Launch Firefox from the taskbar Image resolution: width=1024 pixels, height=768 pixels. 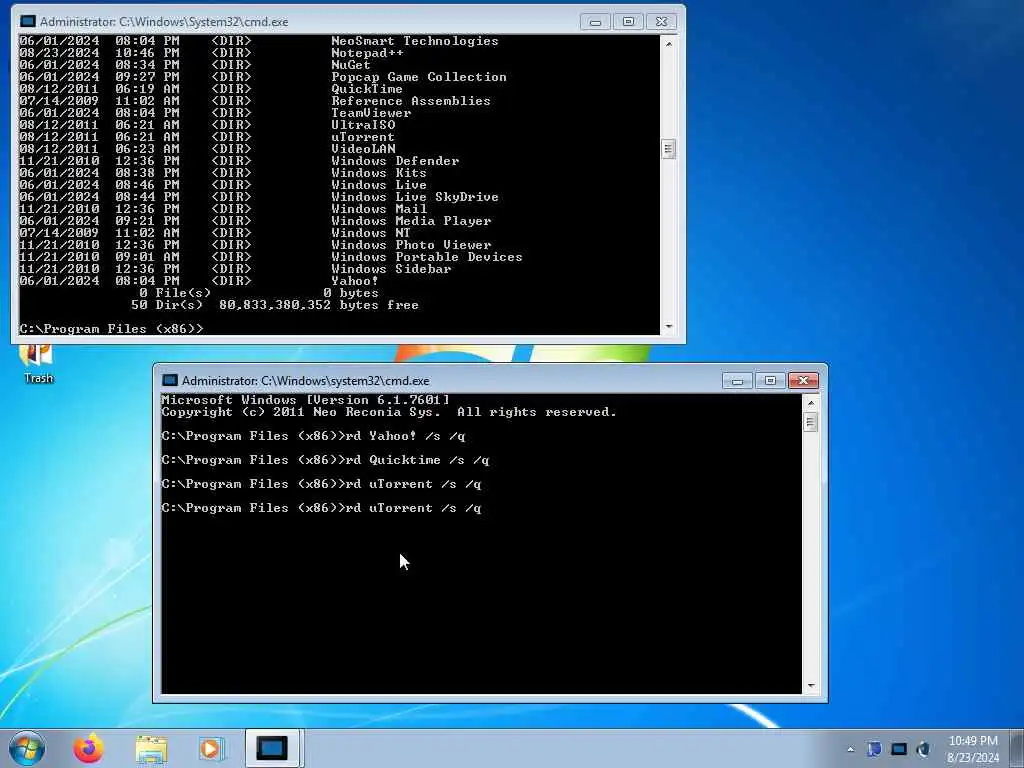88,748
